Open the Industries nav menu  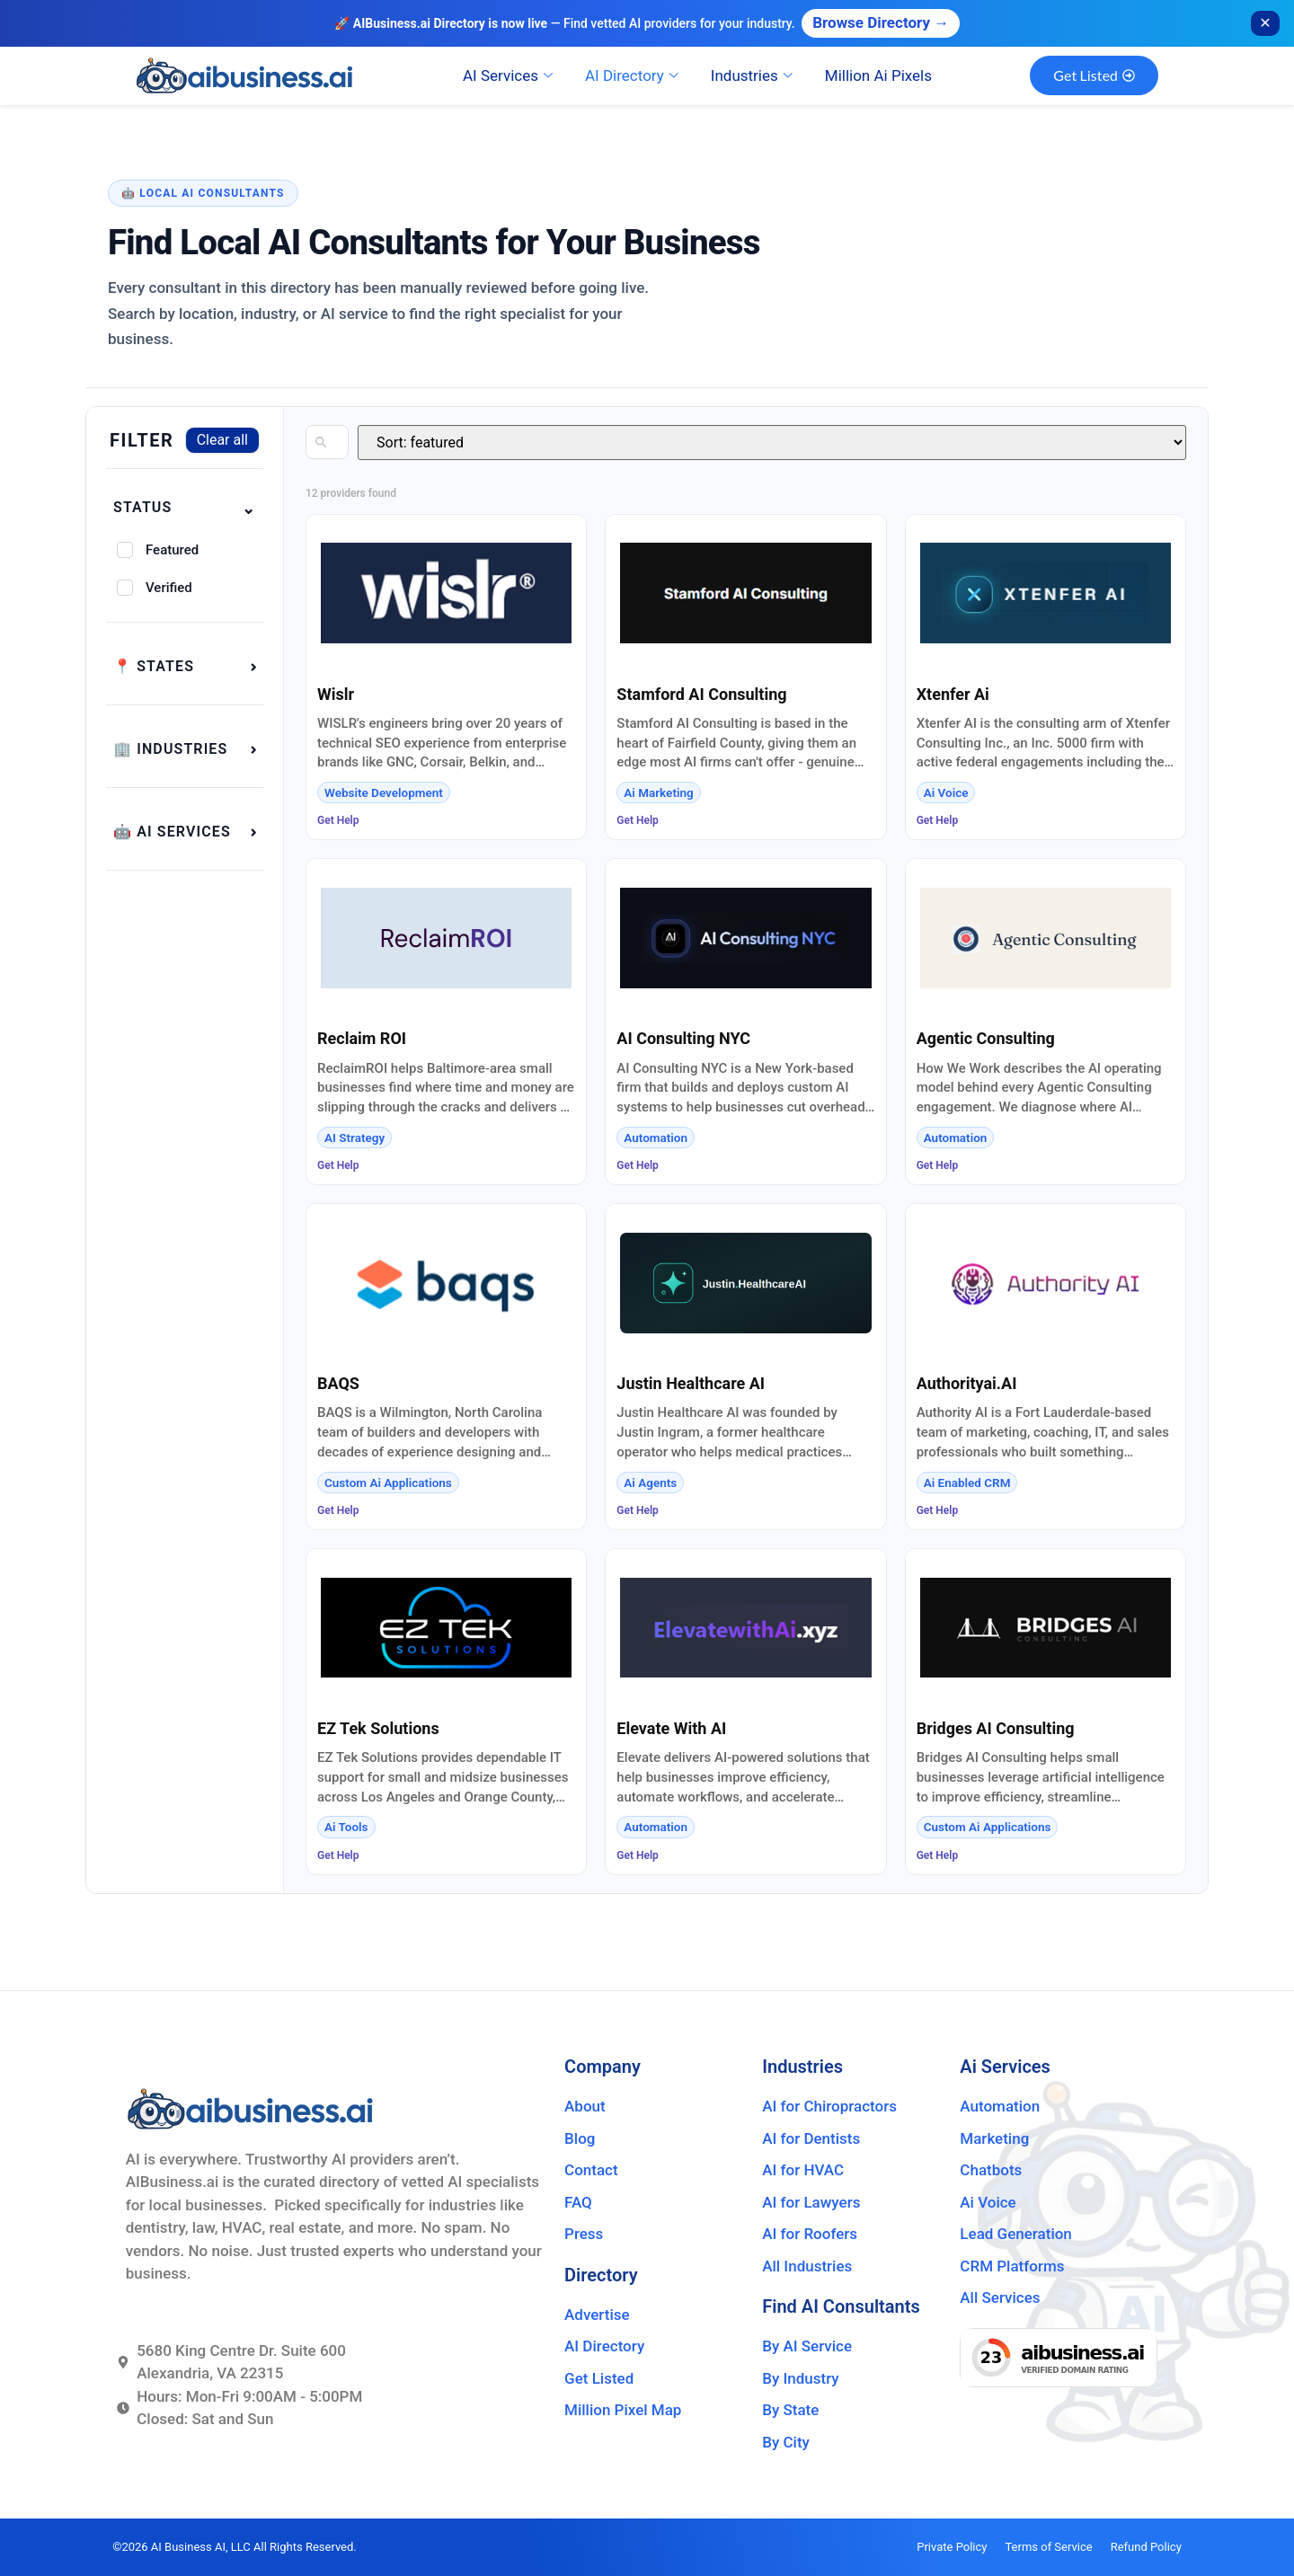click(x=751, y=76)
